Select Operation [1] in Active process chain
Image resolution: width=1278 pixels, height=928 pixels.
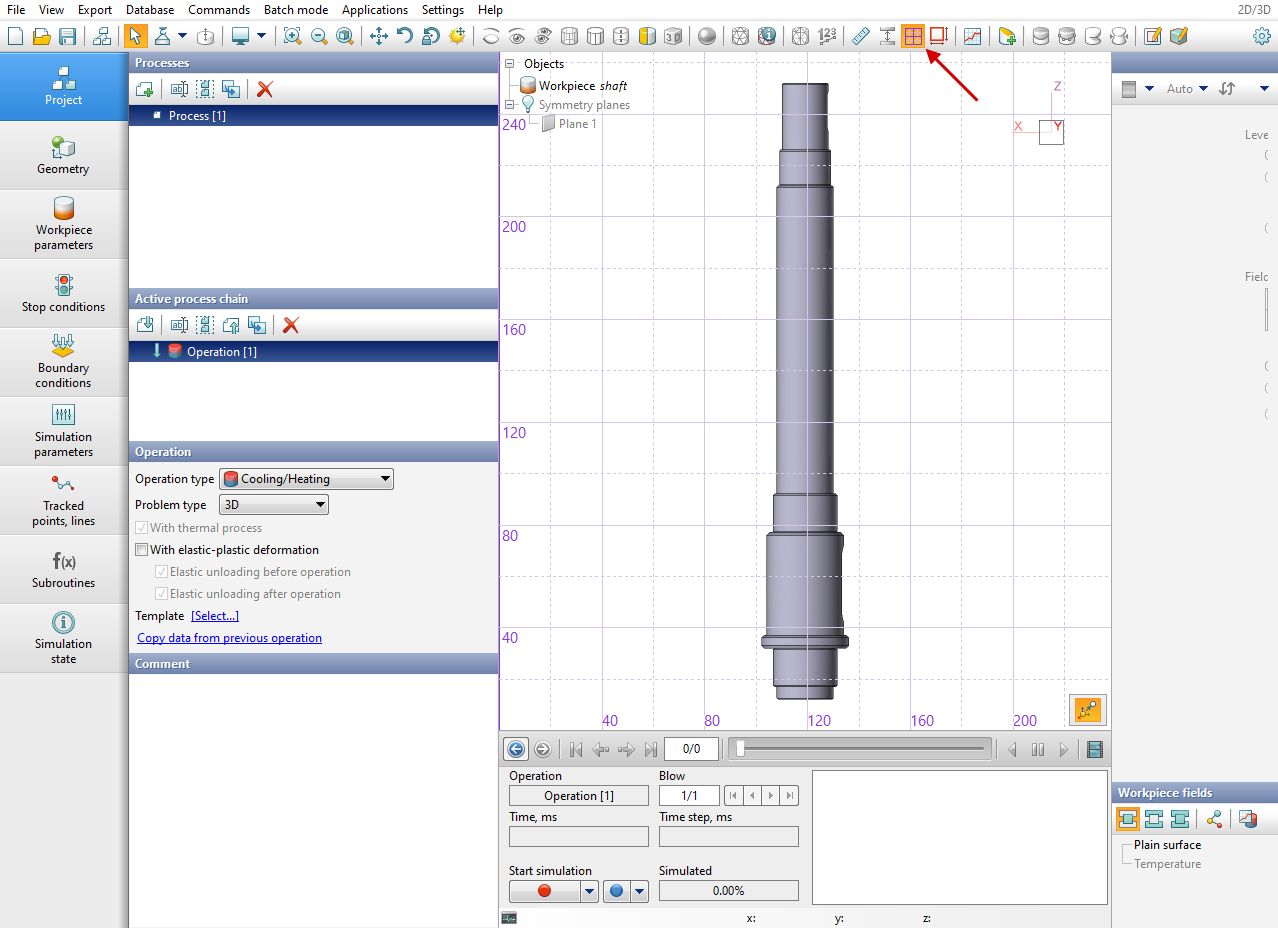(x=221, y=352)
